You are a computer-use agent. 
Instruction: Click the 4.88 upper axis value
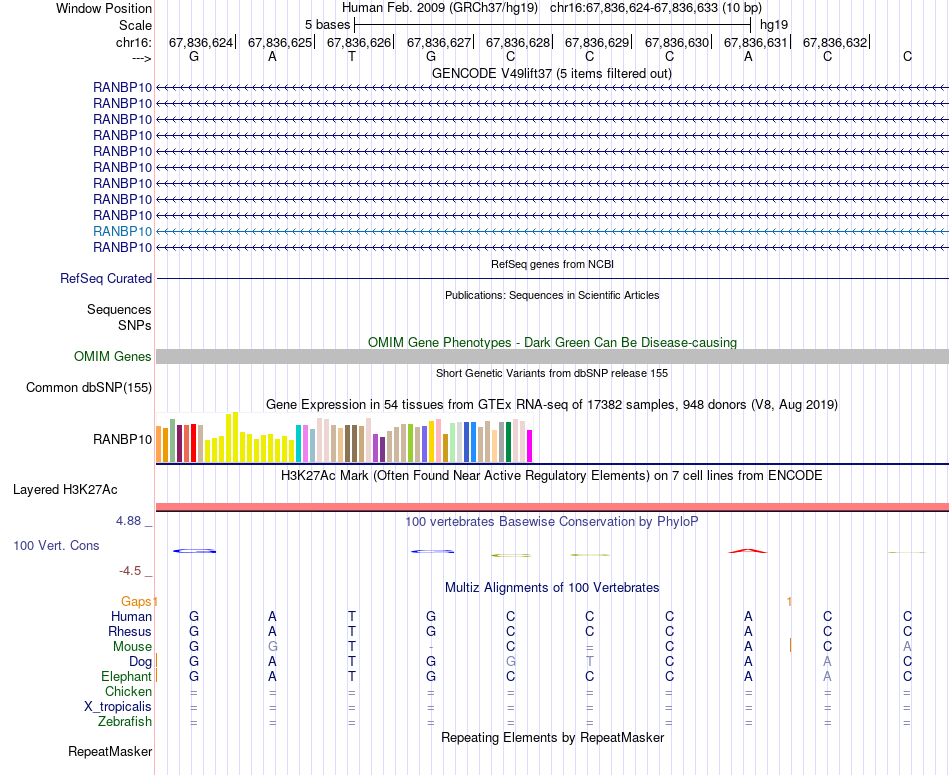[128, 521]
